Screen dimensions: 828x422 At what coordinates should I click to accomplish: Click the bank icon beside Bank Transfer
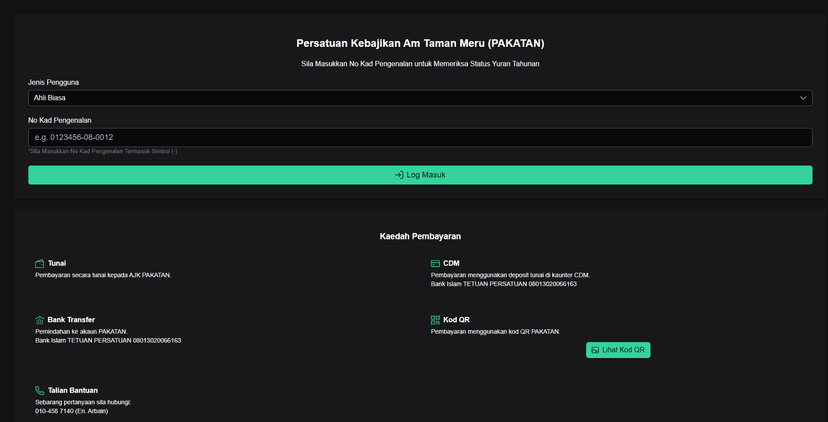(40, 320)
